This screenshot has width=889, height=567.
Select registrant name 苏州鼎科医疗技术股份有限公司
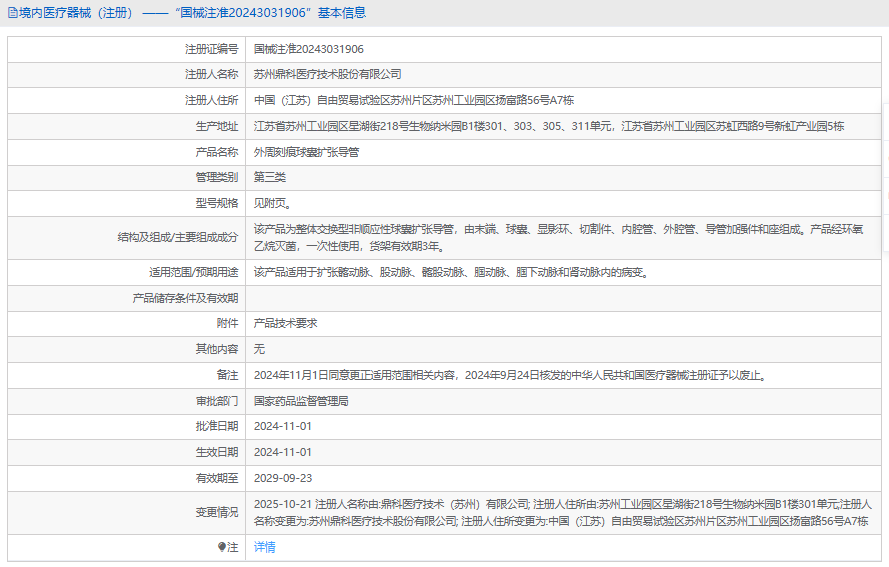[x=327, y=74]
